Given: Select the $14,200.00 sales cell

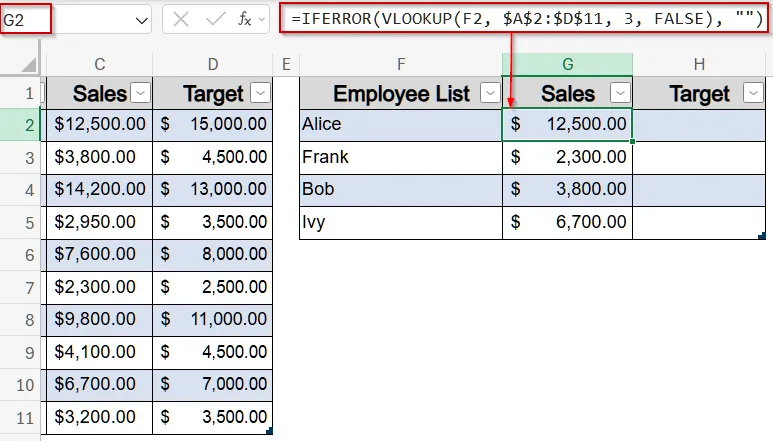Looking at the screenshot, I should 100,190.
